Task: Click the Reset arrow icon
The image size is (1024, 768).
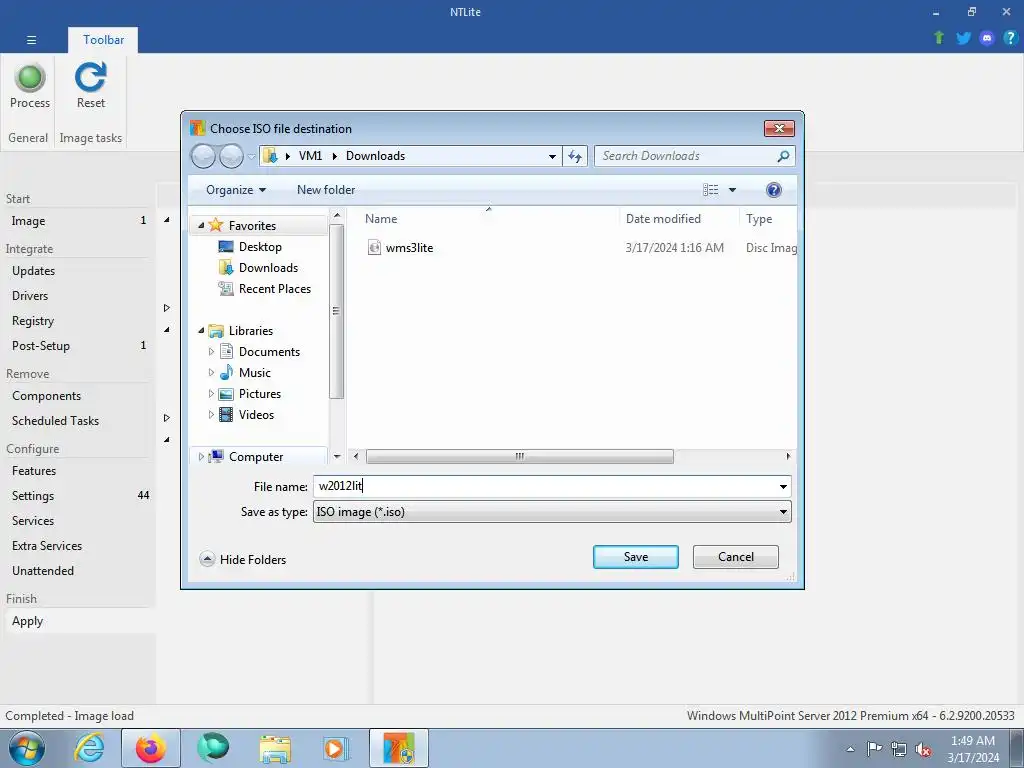Action: [90, 77]
